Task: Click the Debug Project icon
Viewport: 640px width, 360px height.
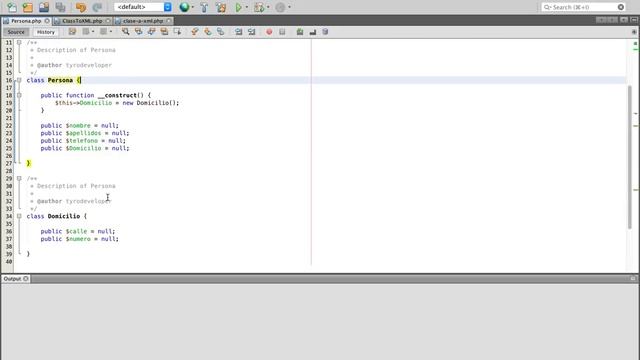Action: click(x=259, y=7)
